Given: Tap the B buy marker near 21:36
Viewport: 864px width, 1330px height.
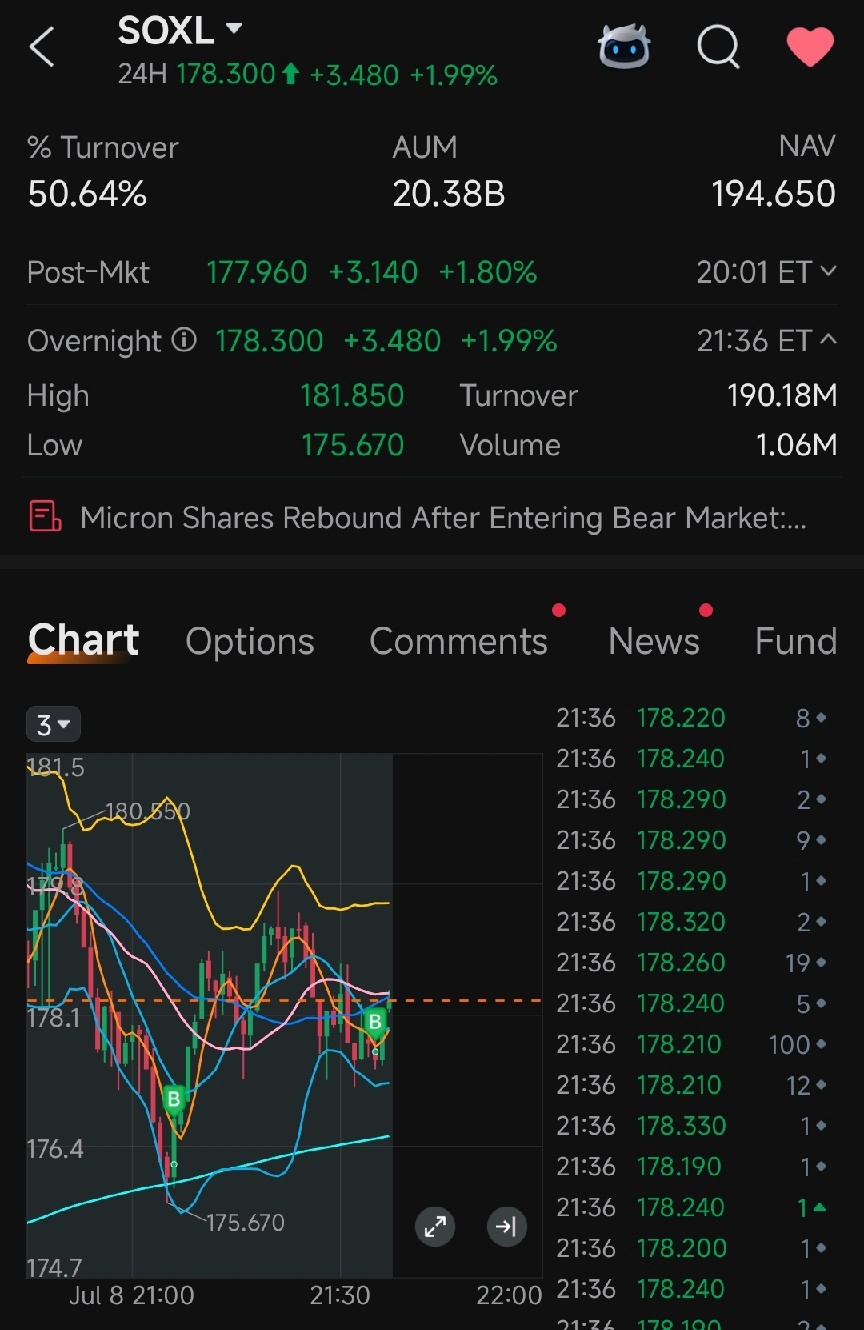Looking at the screenshot, I should click(375, 1021).
